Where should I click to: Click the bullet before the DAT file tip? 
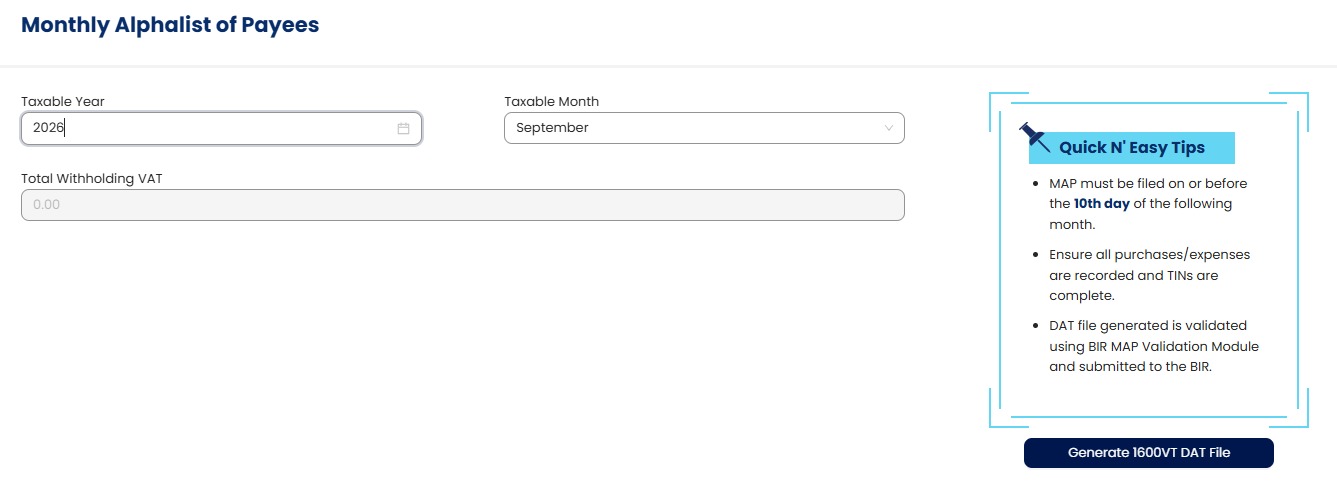click(x=1034, y=326)
